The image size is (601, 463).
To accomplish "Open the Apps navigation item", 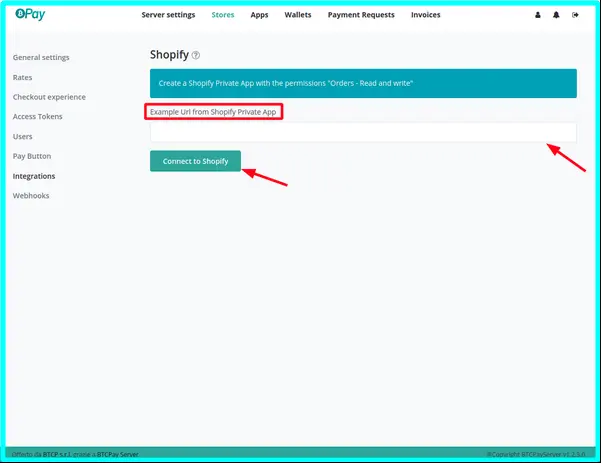I will click(259, 15).
